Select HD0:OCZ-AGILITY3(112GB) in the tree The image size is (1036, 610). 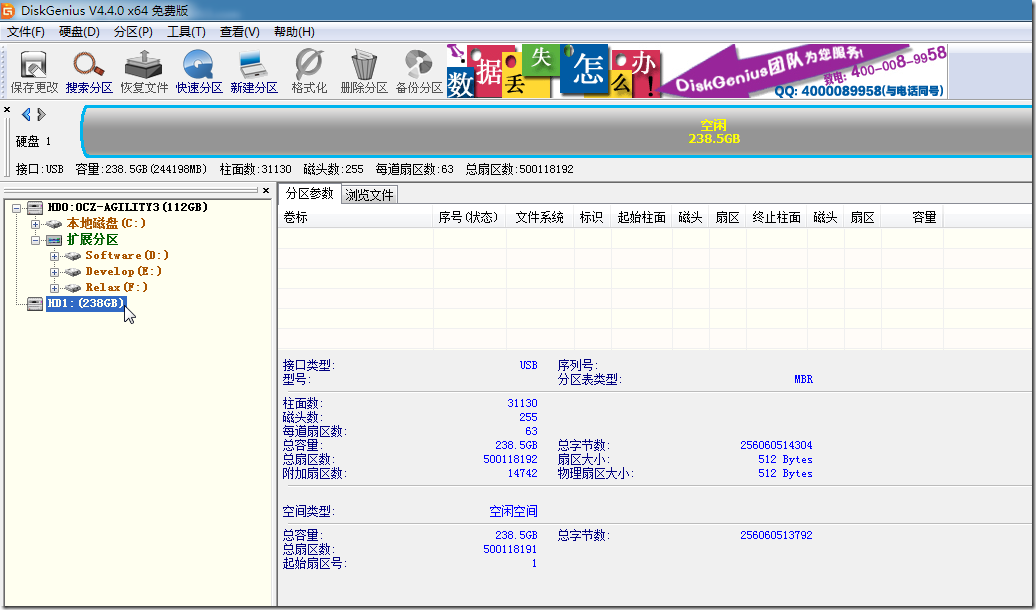coord(128,208)
